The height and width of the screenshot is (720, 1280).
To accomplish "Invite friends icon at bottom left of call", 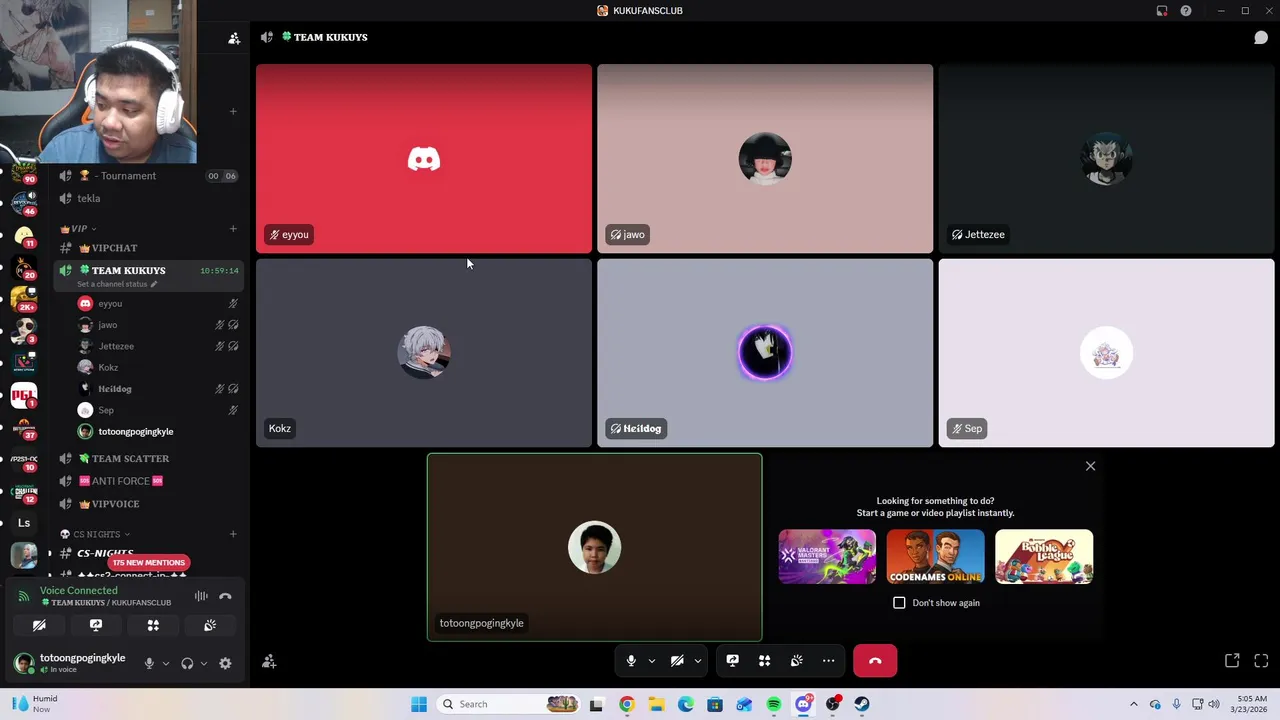I will point(269,661).
